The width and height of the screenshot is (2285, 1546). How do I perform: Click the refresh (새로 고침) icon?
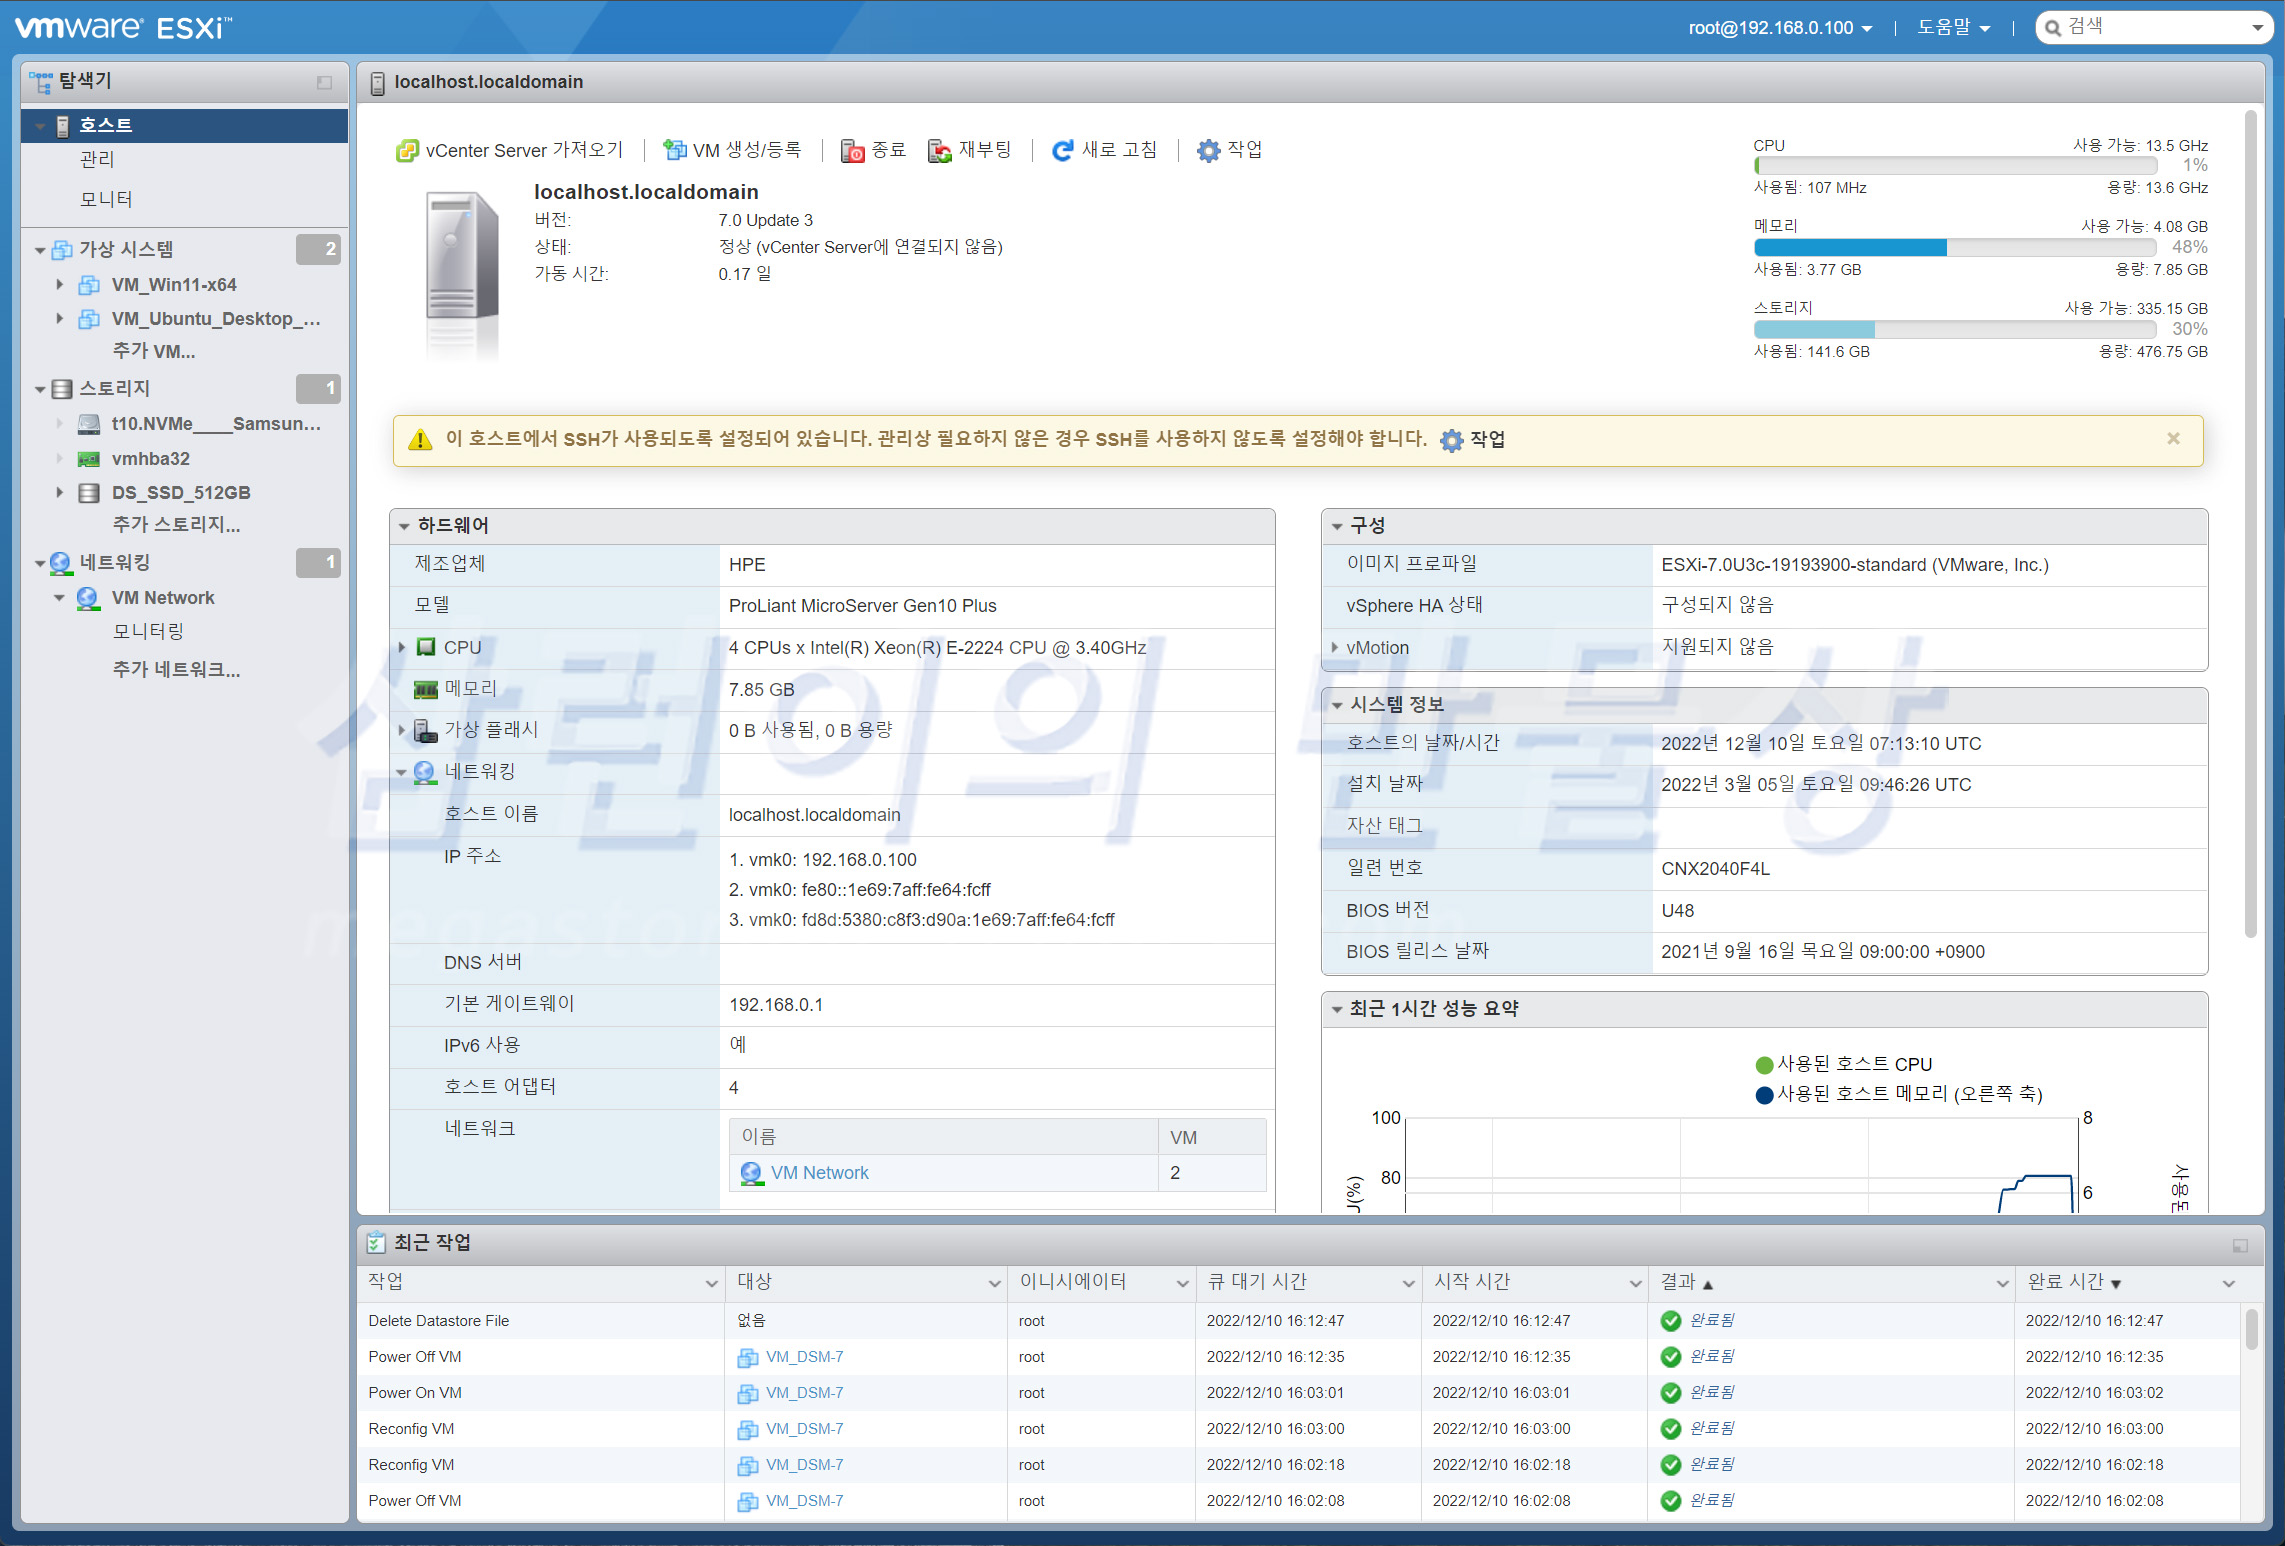click(x=1062, y=151)
